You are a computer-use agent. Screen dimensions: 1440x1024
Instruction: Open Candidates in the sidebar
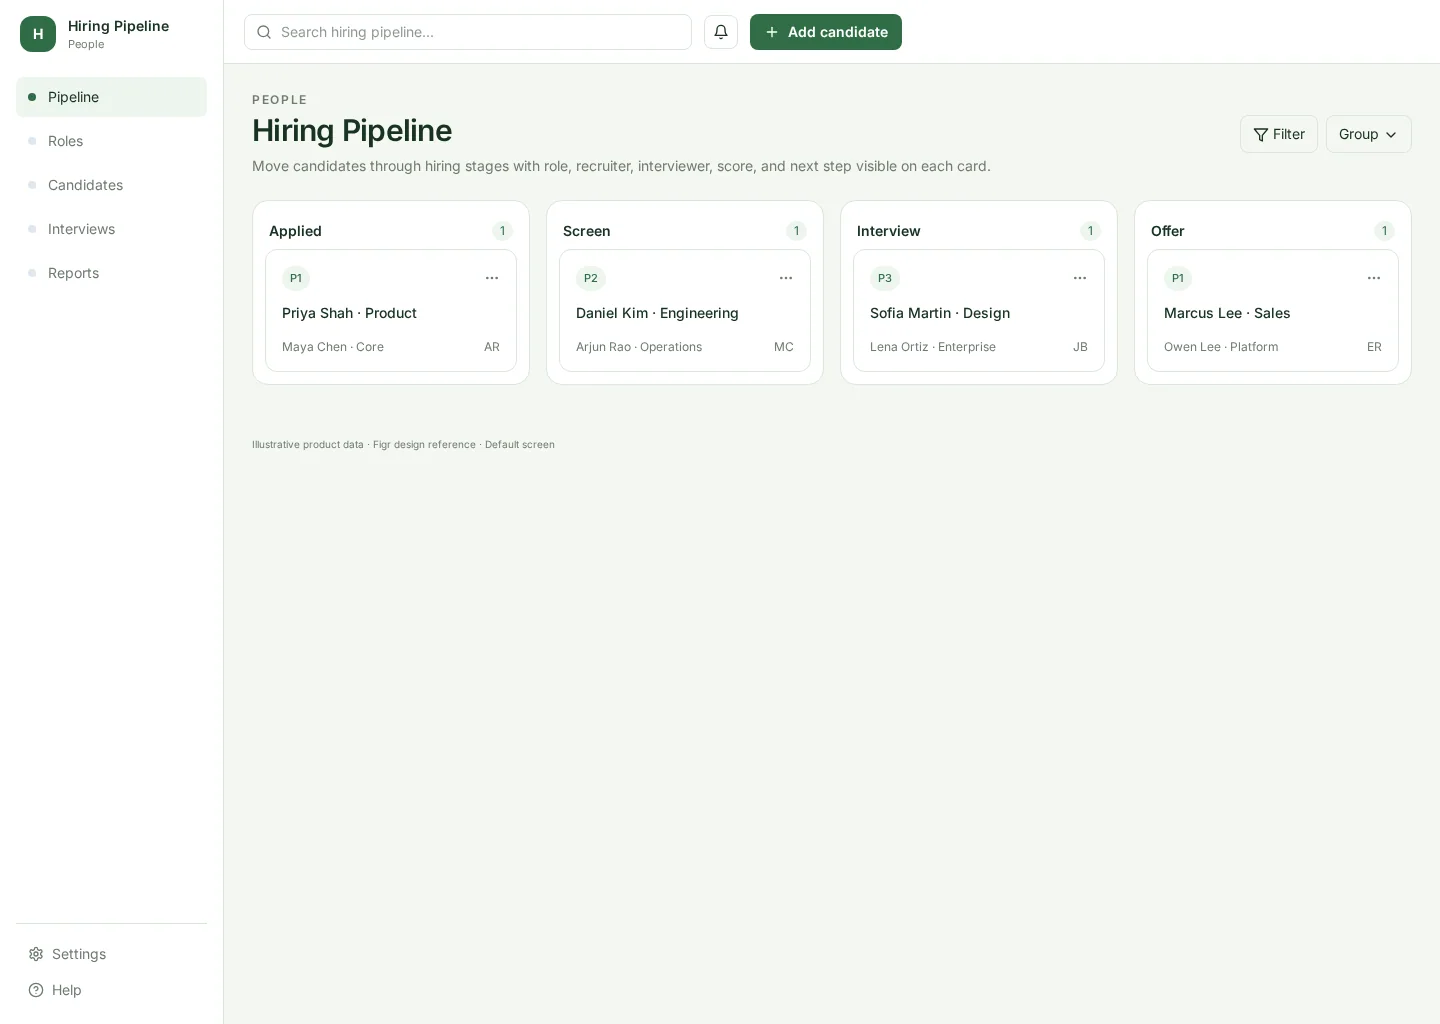coord(111,185)
